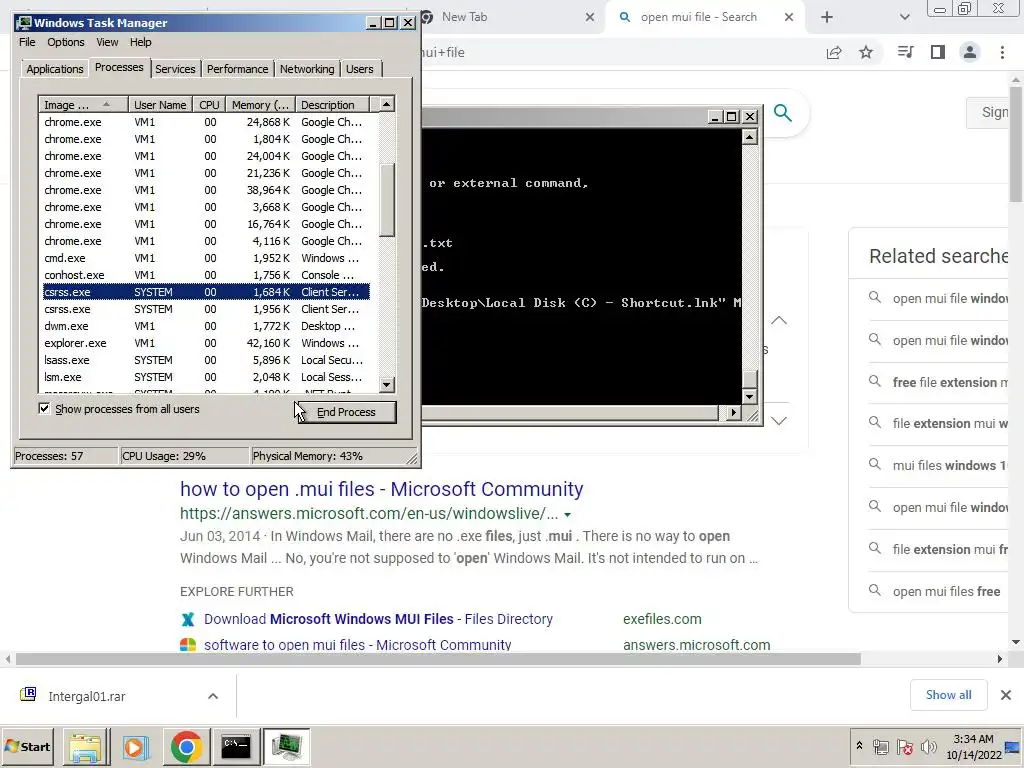Close the open mui file Search tab
This screenshot has width=1024, height=768.
point(789,18)
